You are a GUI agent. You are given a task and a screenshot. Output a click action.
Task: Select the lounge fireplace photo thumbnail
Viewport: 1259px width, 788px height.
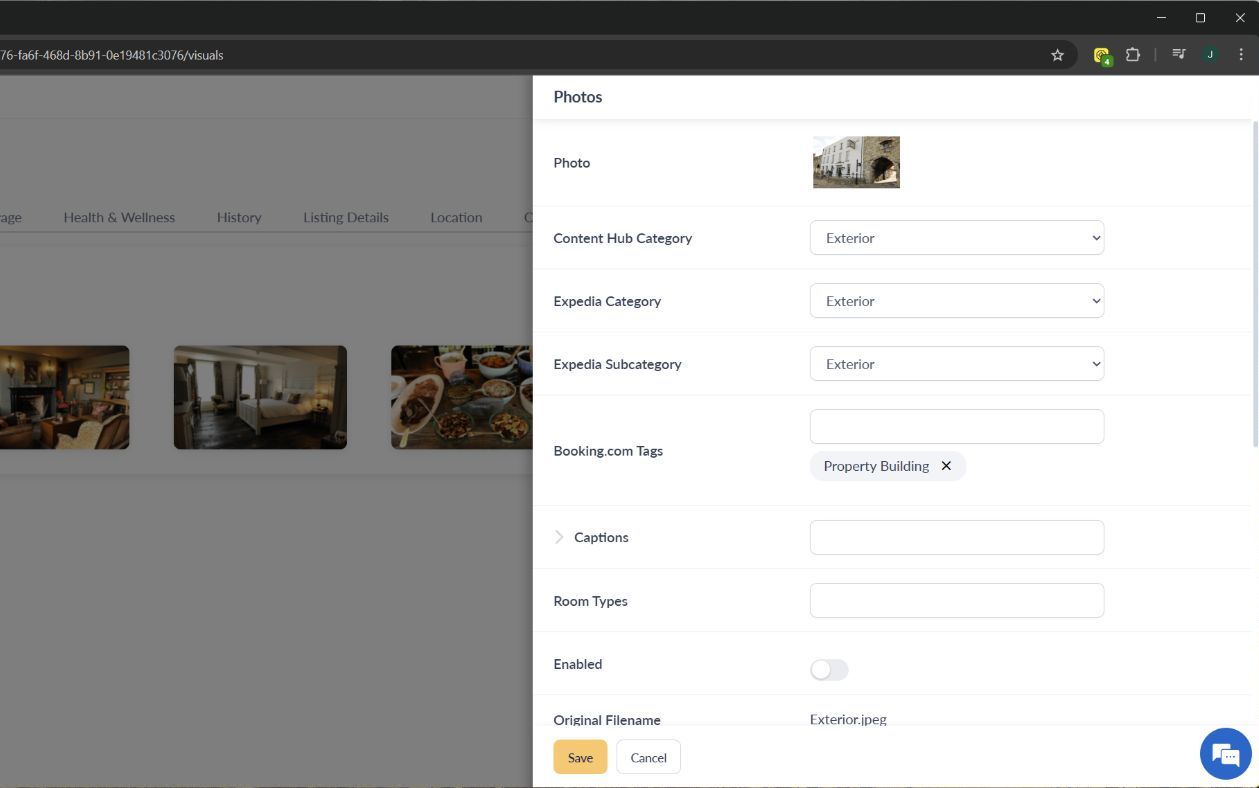tap(64, 397)
